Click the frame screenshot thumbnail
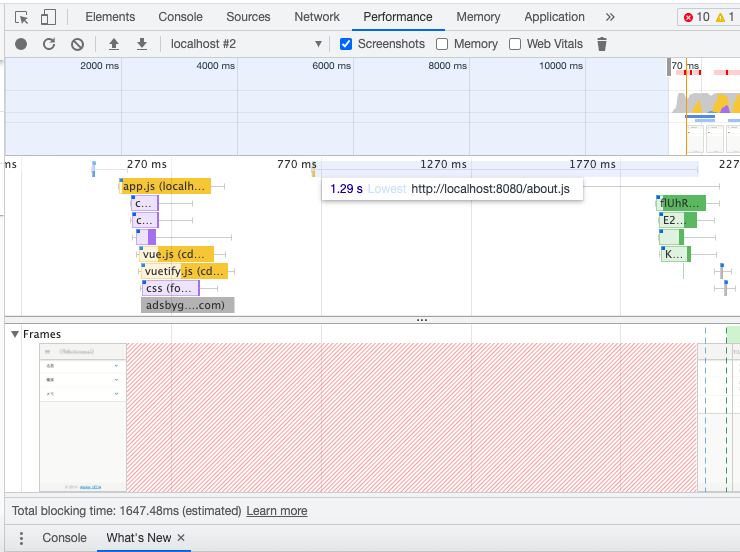The height and width of the screenshot is (552, 740). 83,418
